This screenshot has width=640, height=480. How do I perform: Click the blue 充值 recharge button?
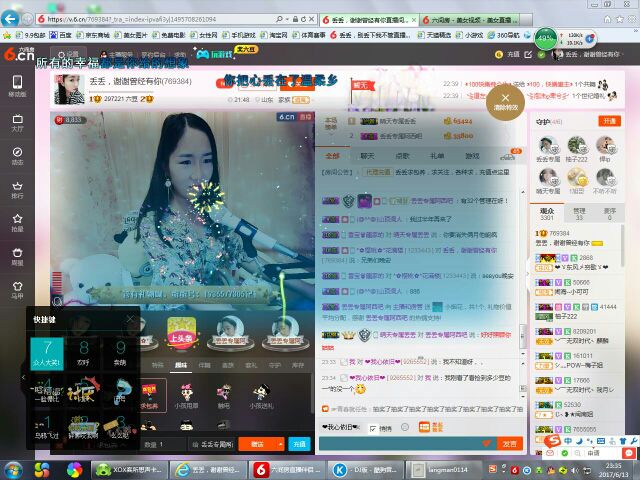[x=300, y=444]
